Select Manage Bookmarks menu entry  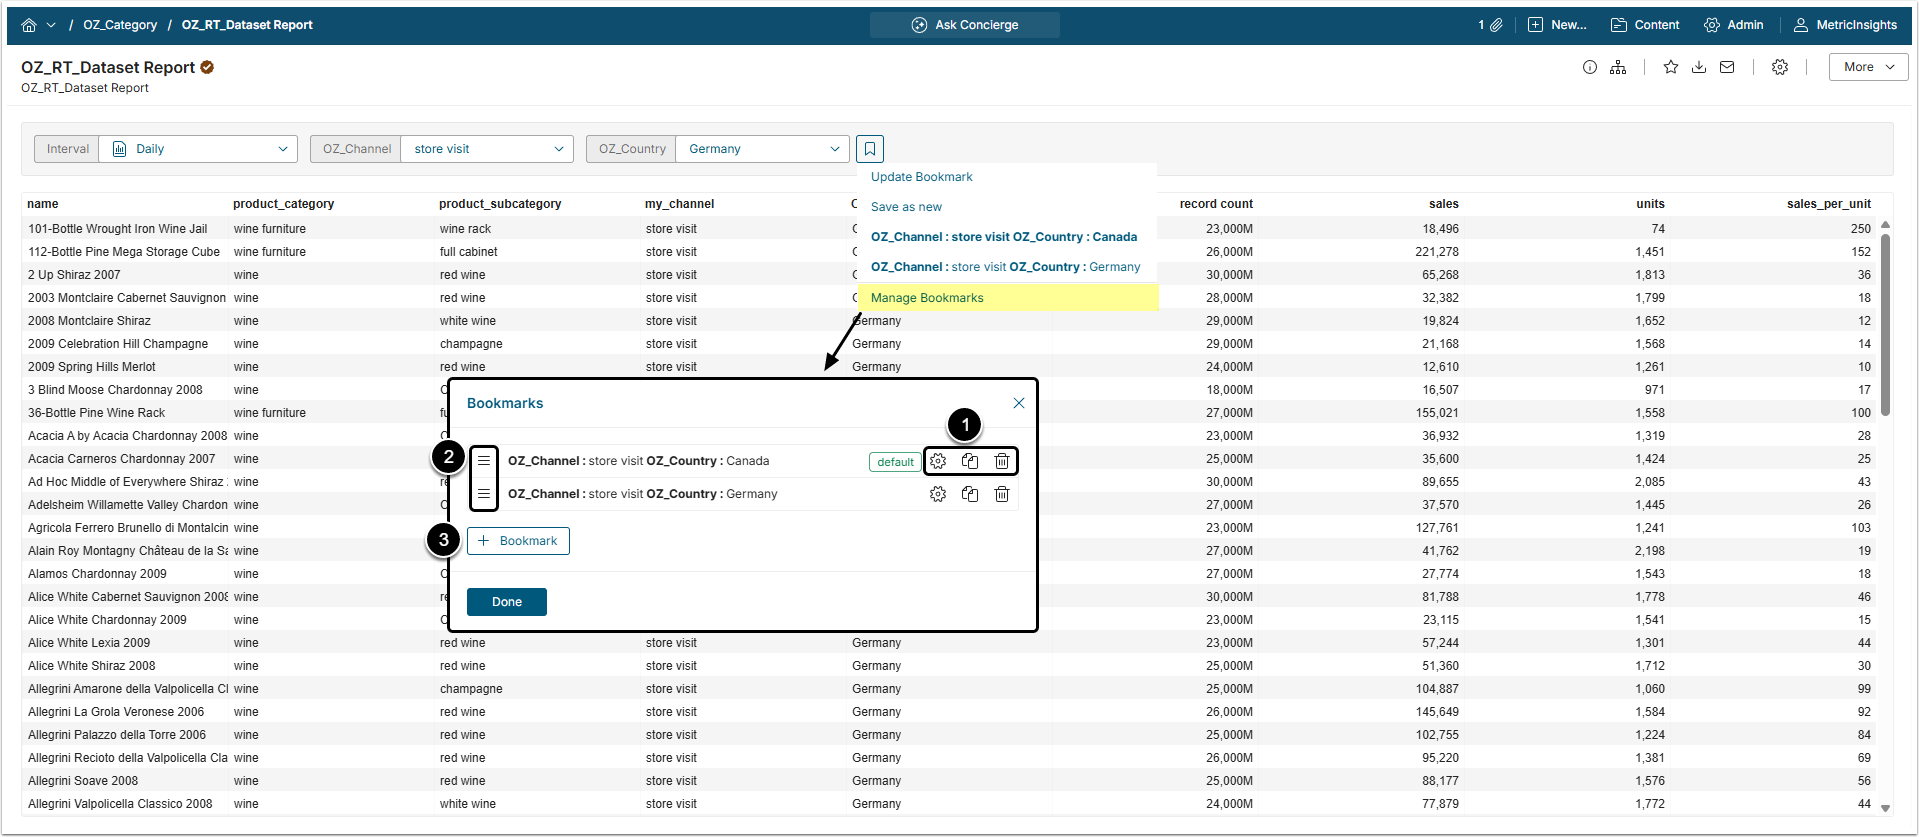tap(927, 298)
